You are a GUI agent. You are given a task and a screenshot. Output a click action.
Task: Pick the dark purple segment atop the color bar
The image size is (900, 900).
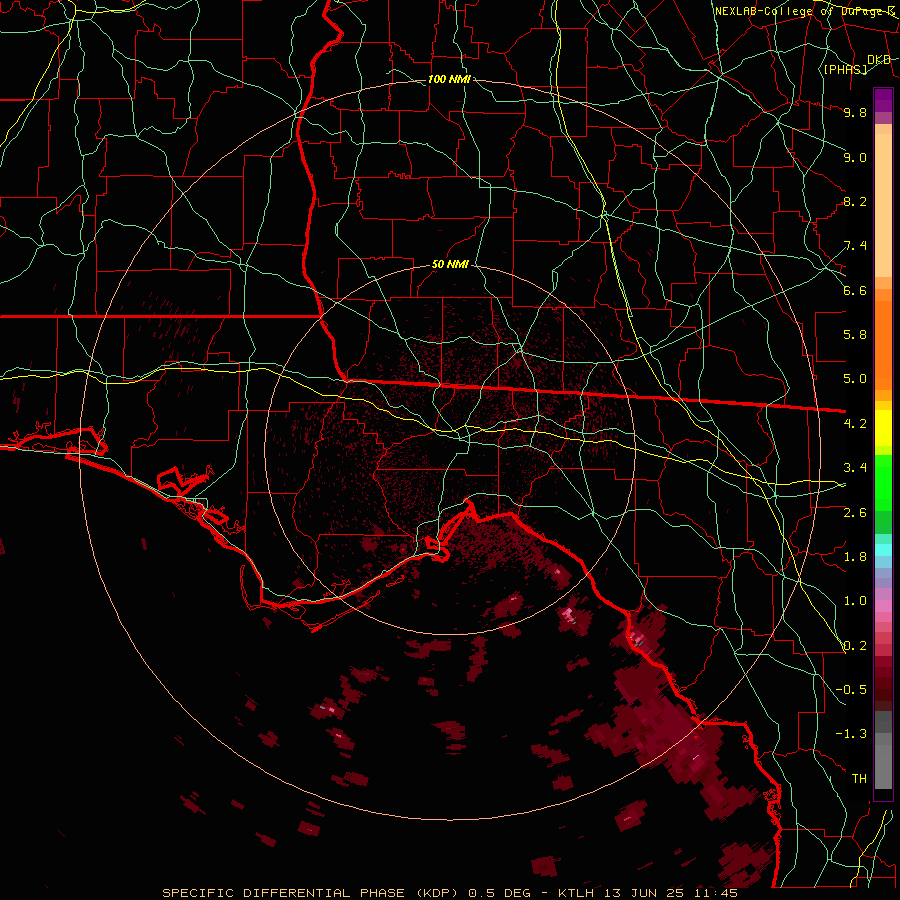point(883,100)
